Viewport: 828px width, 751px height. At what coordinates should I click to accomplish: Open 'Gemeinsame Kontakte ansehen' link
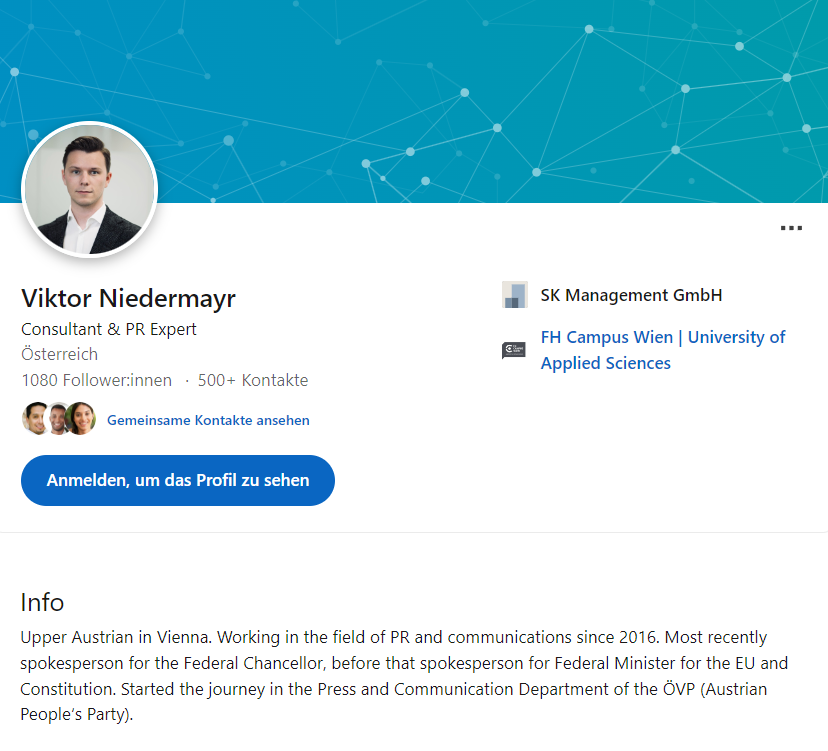(208, 420)
